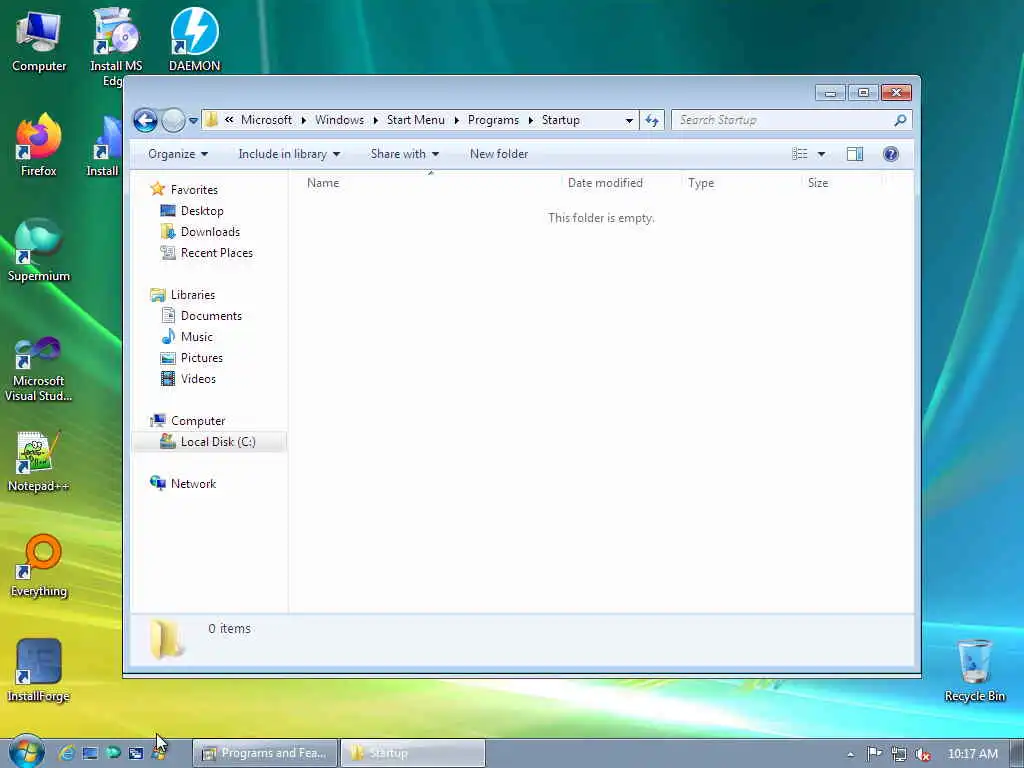Open the Documents library
The width and height of the screenshot is (1024, 768).
[211, 316]
